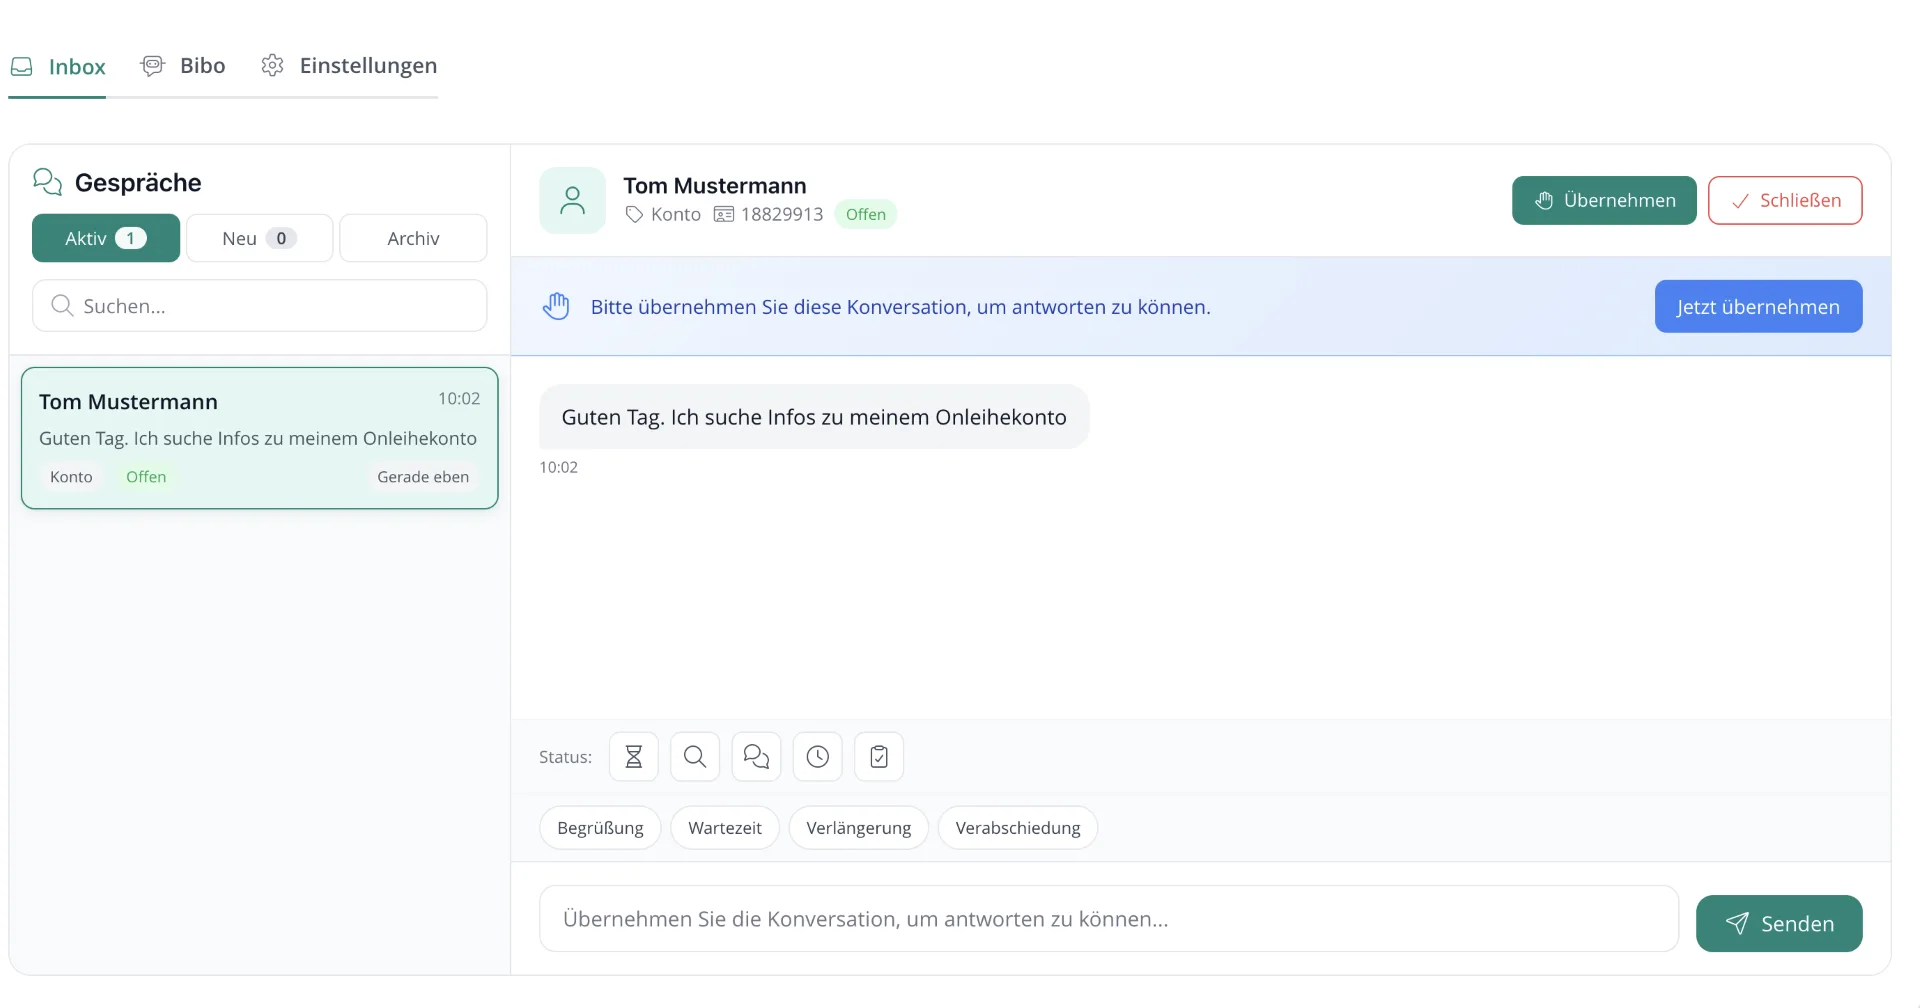Click the message reply input field
This screenshot has height=1008, width=1920.
[x=1108, y=919]
